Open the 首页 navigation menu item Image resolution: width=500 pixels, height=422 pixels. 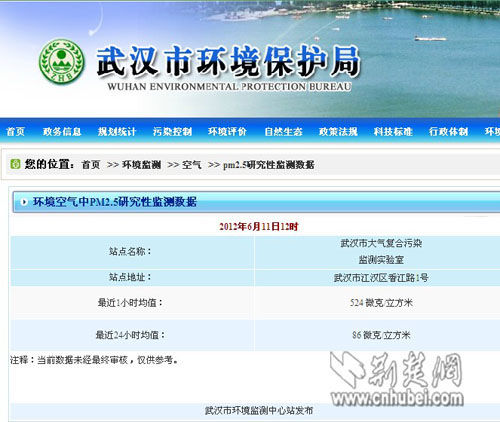[x=16, y=131]
